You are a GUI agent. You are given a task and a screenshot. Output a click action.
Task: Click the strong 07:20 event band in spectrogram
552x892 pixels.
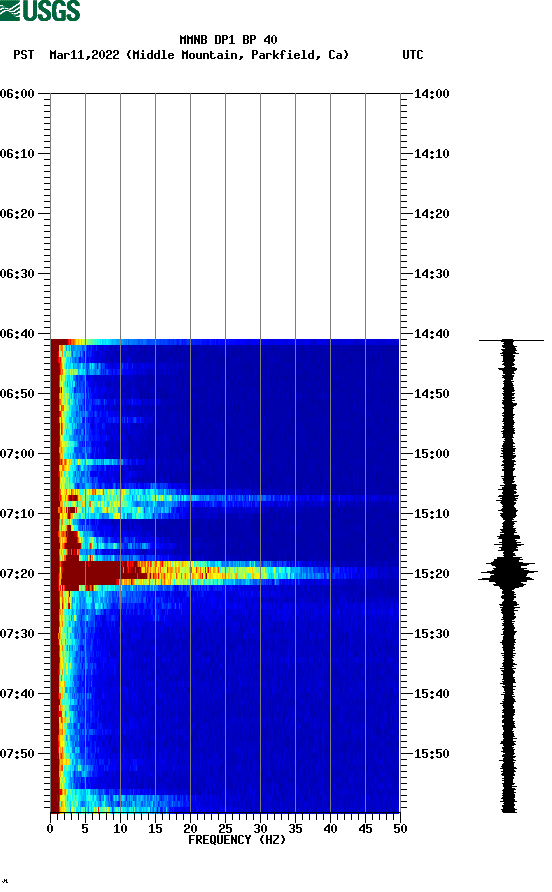coord(225,573)
